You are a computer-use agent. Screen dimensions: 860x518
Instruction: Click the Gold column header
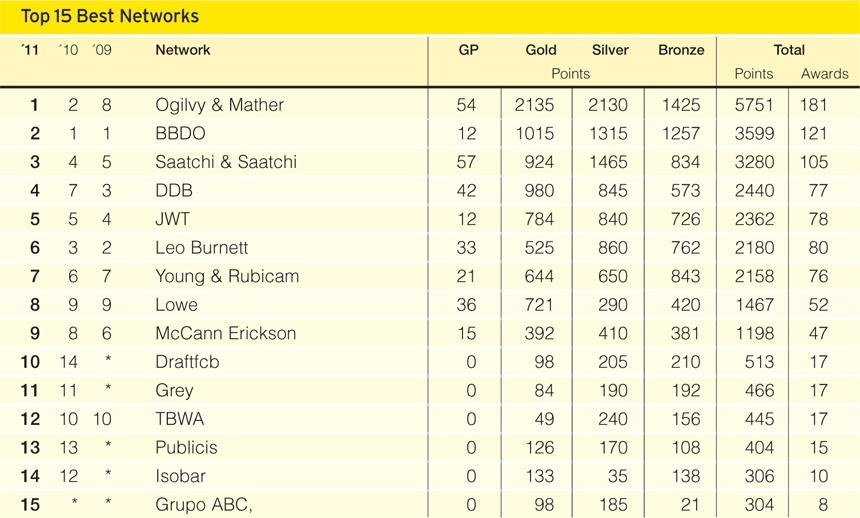pos(541,50)
